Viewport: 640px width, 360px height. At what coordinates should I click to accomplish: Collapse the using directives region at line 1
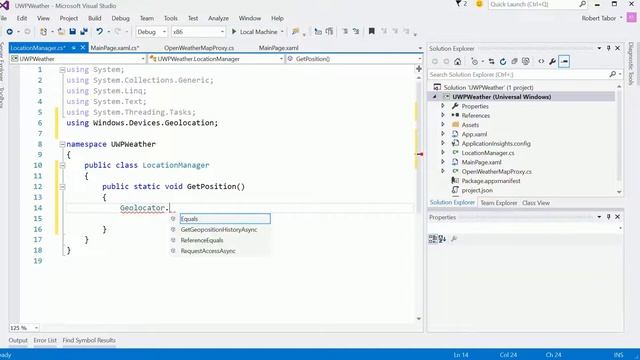pyautogui.click(x=62, y=70)
